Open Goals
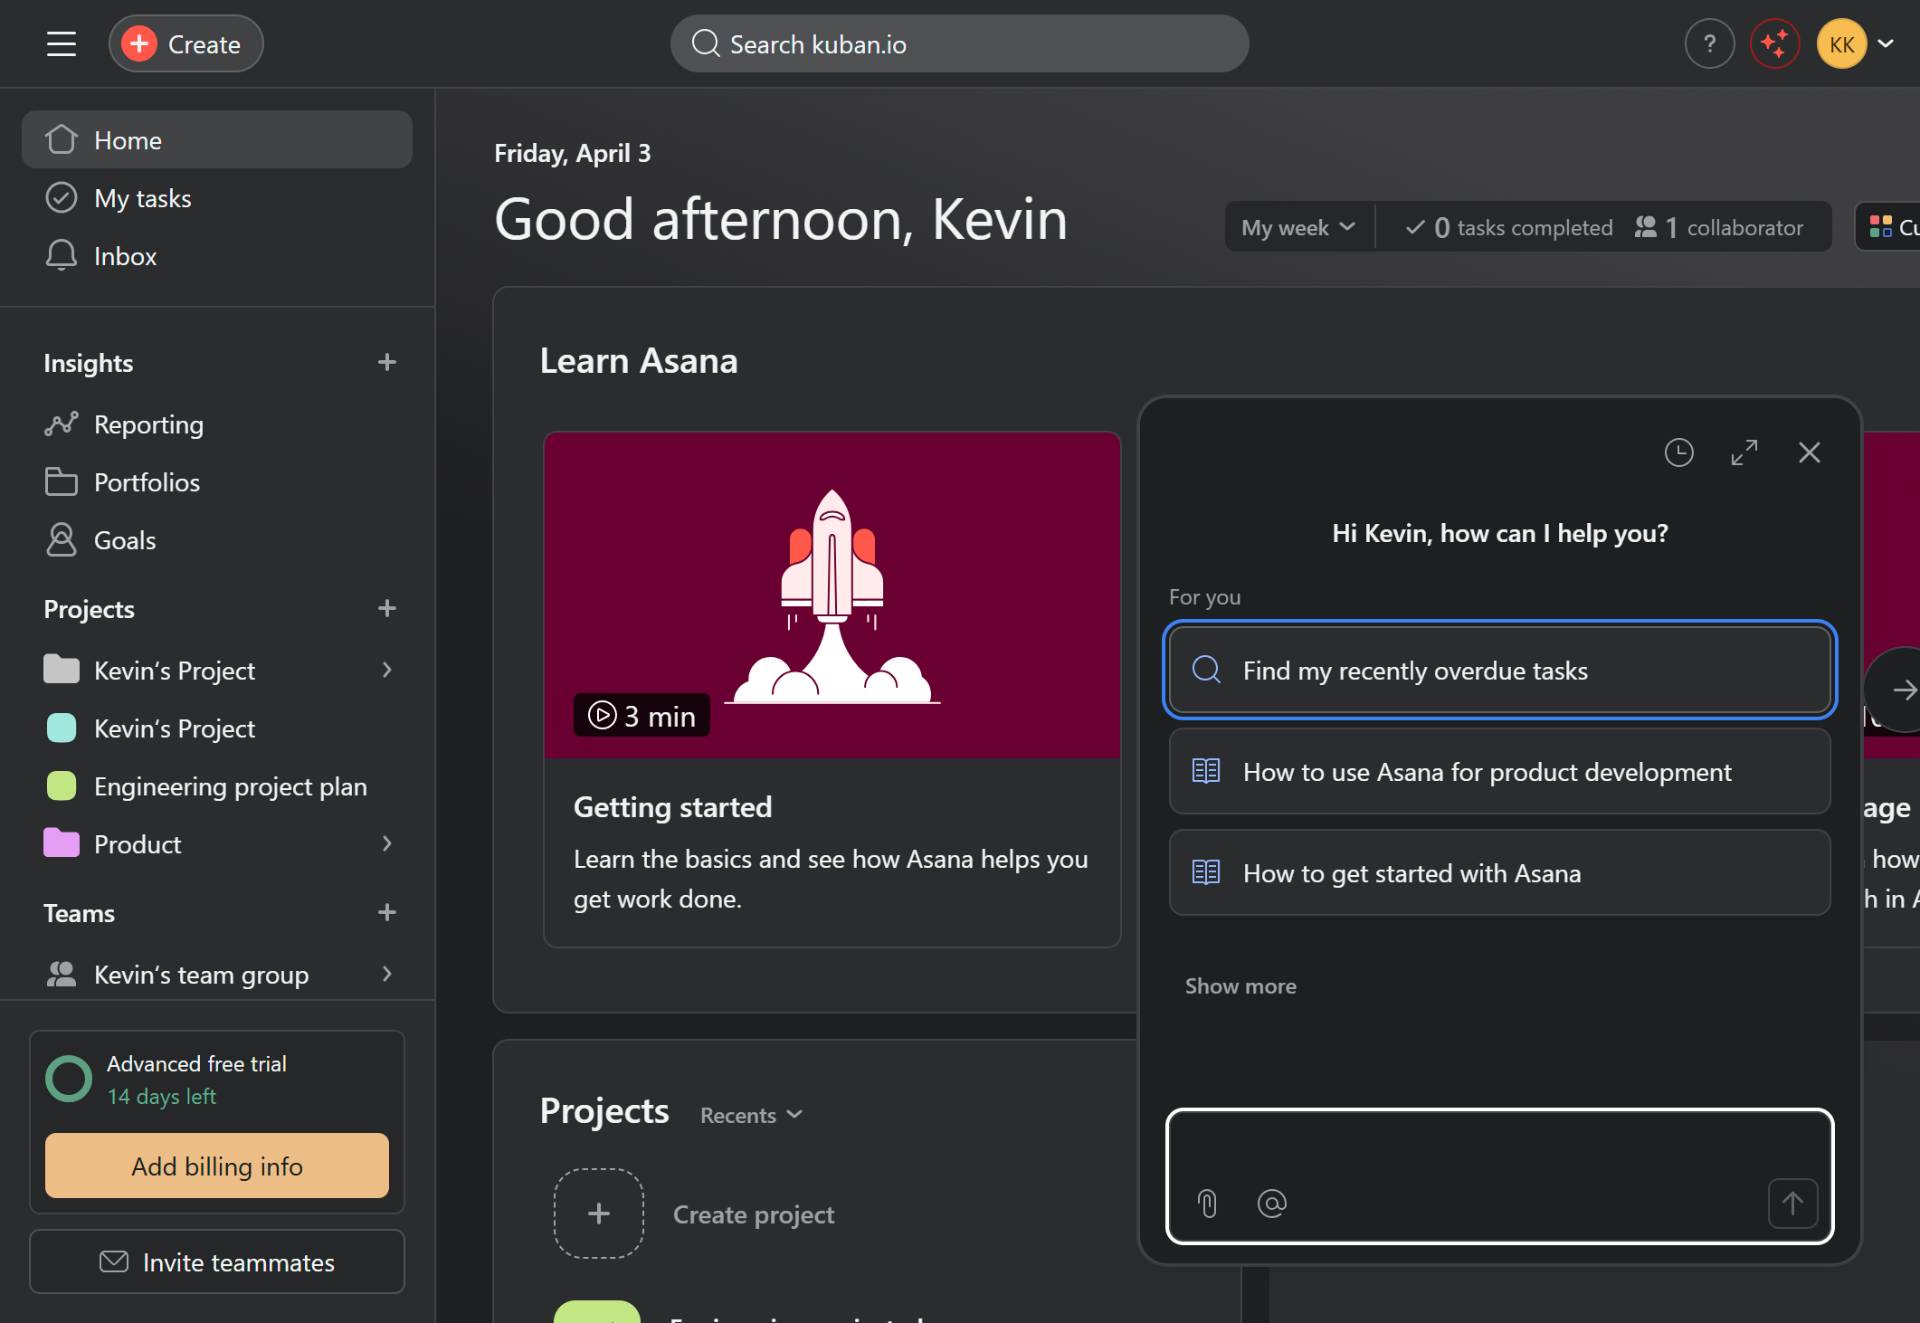1920x1323 pixels. pyautogui.click(x=217, y=541)
